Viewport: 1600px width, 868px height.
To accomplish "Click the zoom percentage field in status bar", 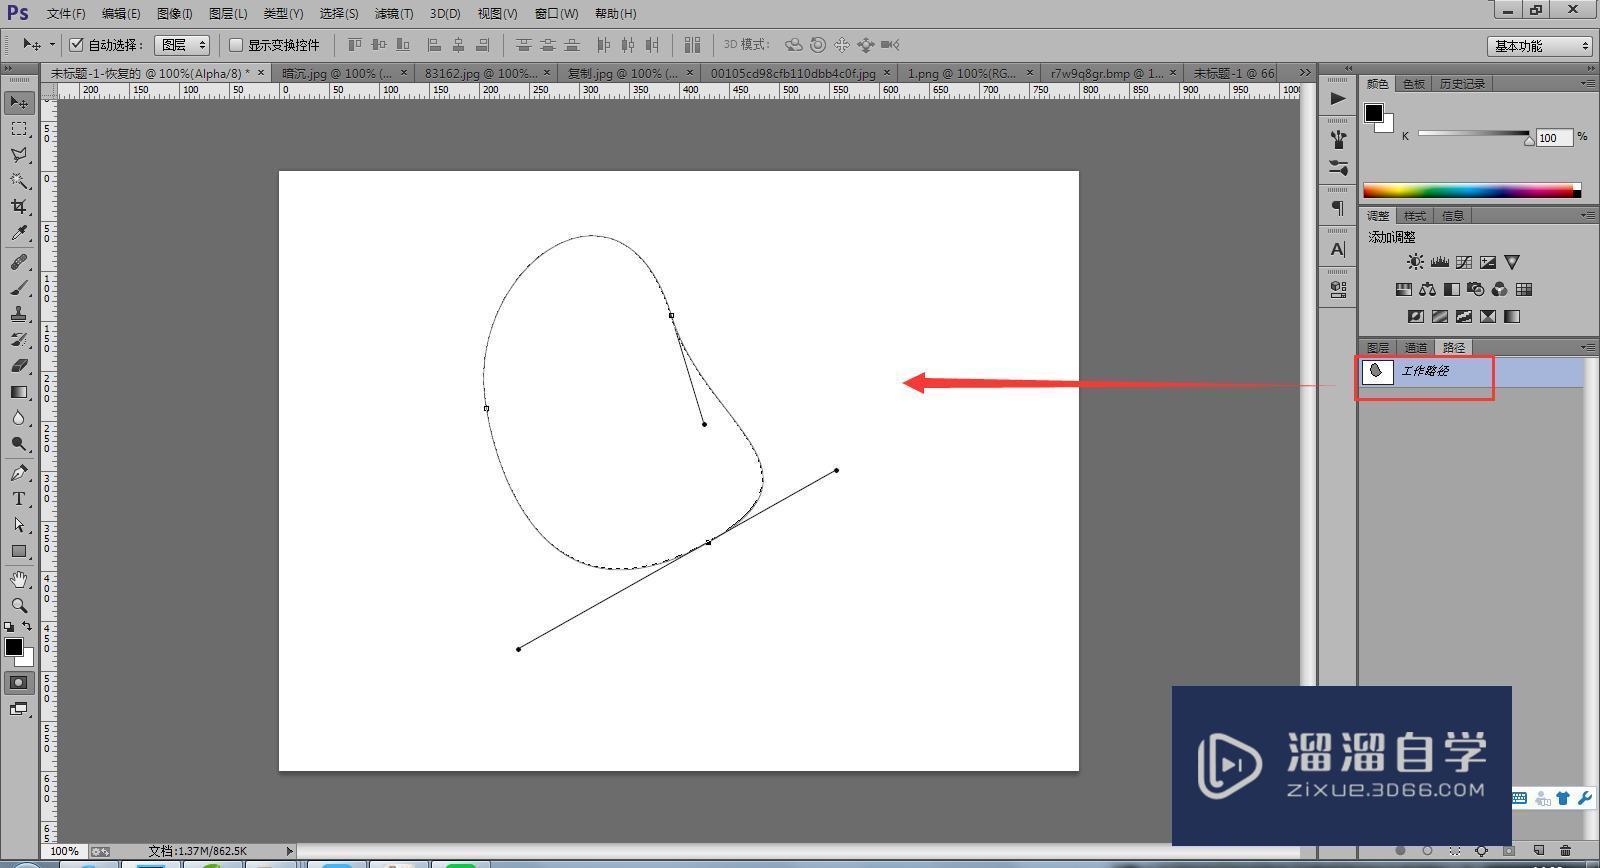I will coord(64,851).
